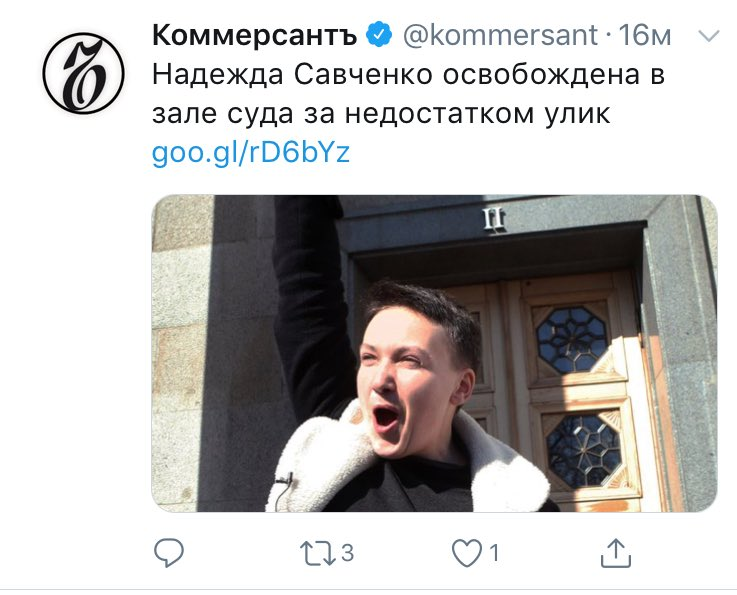Open the attached photo of the woman shouting

tap(434, 353)
